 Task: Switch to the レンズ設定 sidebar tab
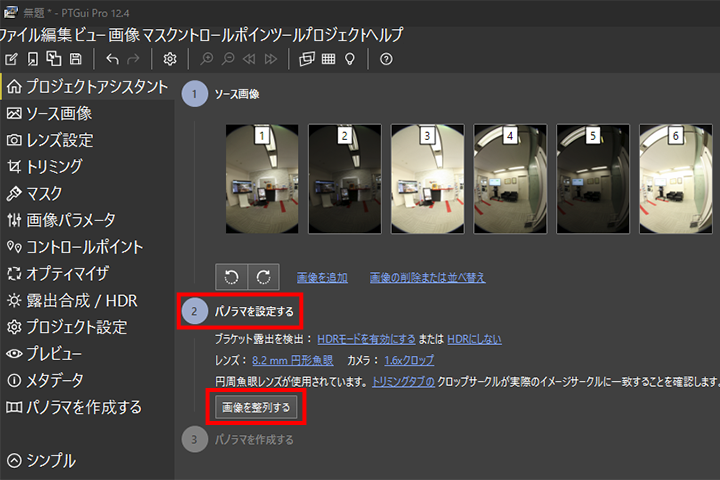pos(50,140)
